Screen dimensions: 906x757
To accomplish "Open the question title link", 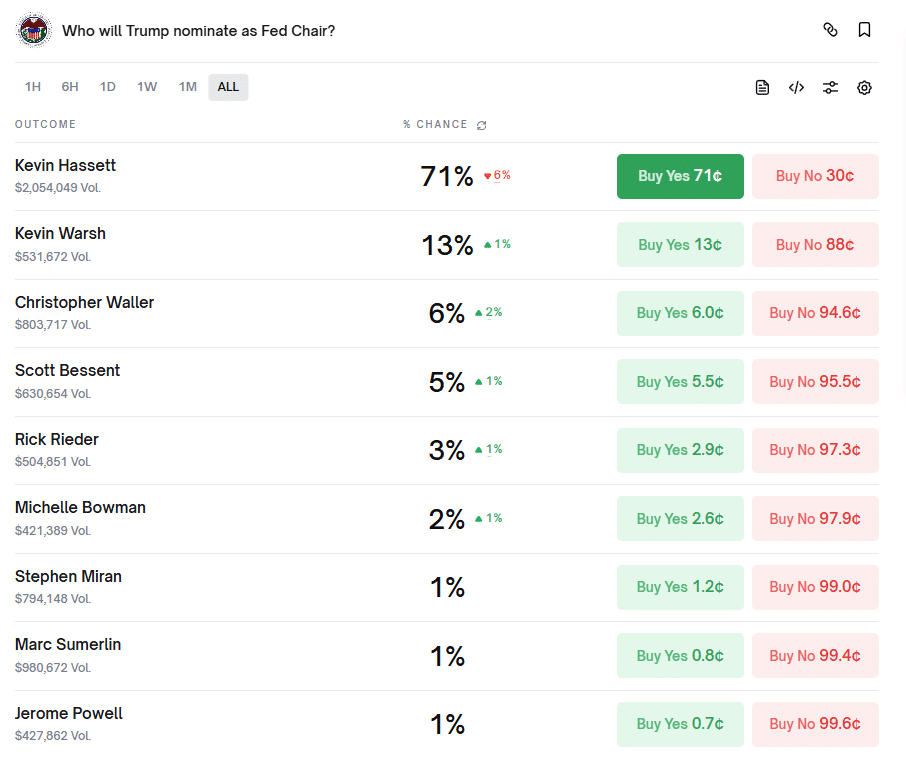I will 200,31.
